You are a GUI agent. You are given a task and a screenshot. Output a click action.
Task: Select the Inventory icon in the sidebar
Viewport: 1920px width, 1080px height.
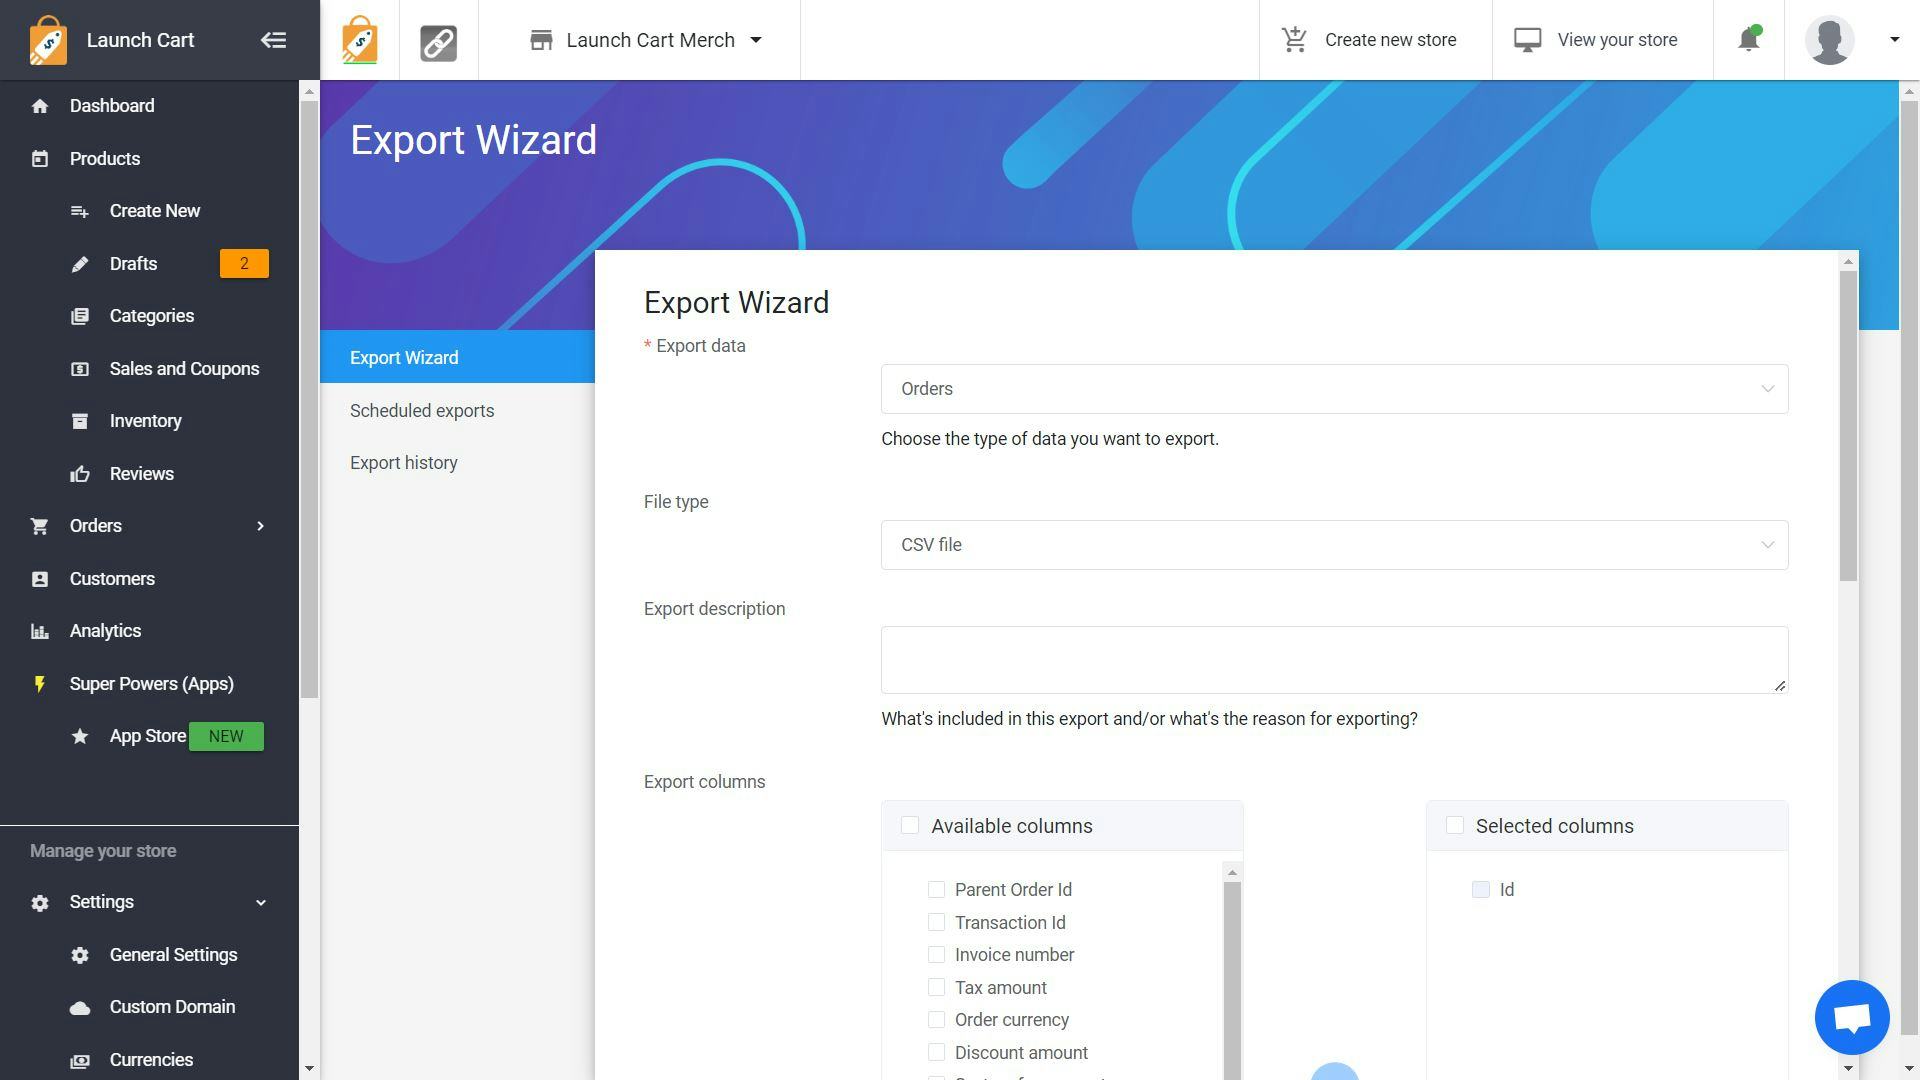pyautogui.click(x=80, y=421)
